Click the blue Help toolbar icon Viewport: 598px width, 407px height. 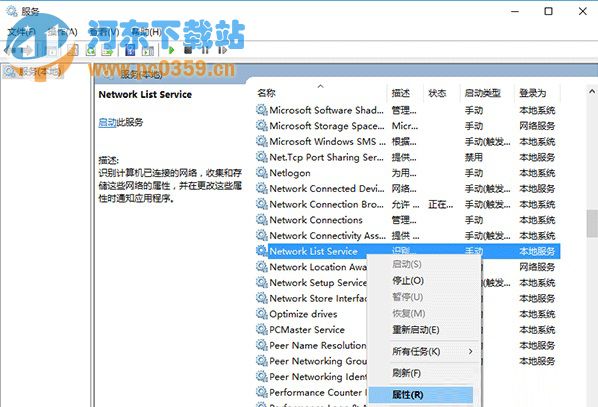click(x=130, y=50)
